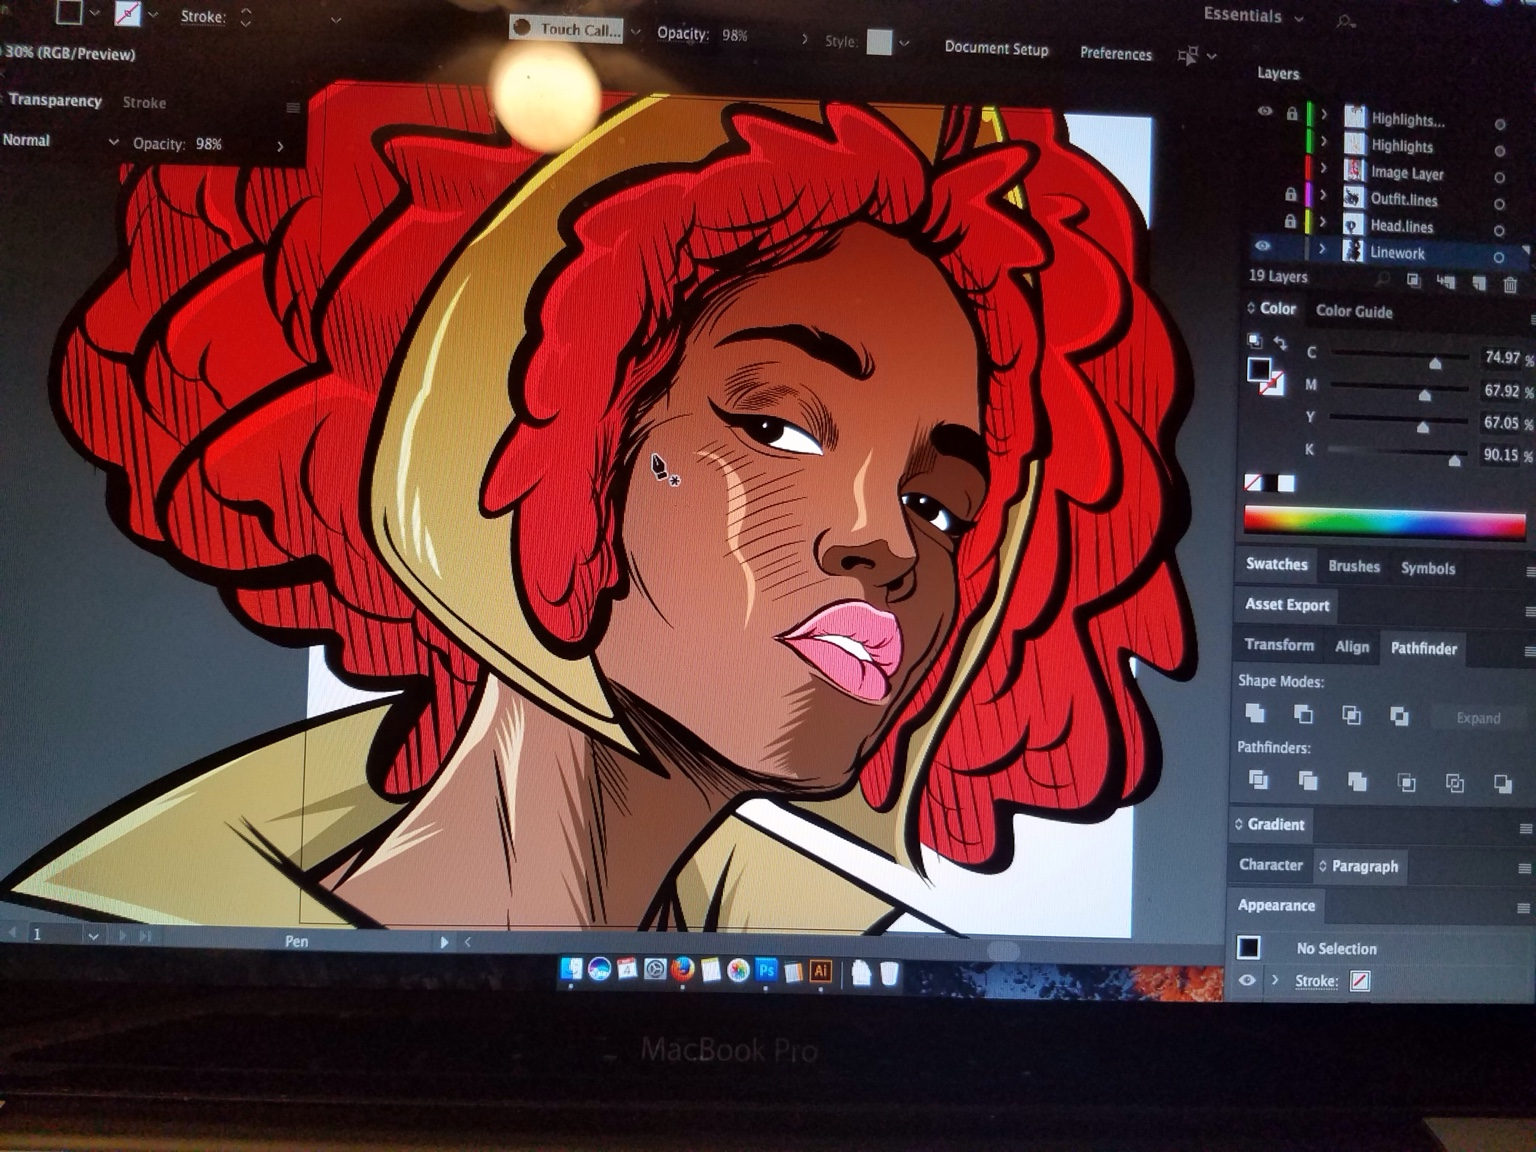Click the Illustrator icon in the Dock

tap(820, 970)
